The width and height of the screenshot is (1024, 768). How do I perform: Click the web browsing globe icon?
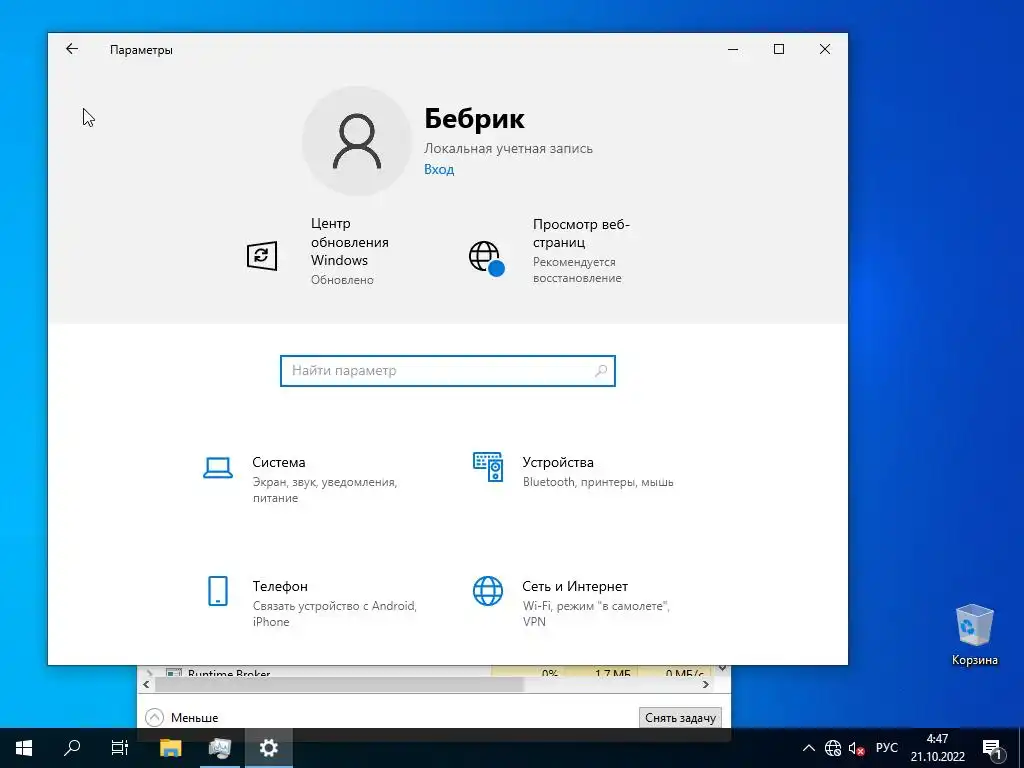tap(487, 258)
